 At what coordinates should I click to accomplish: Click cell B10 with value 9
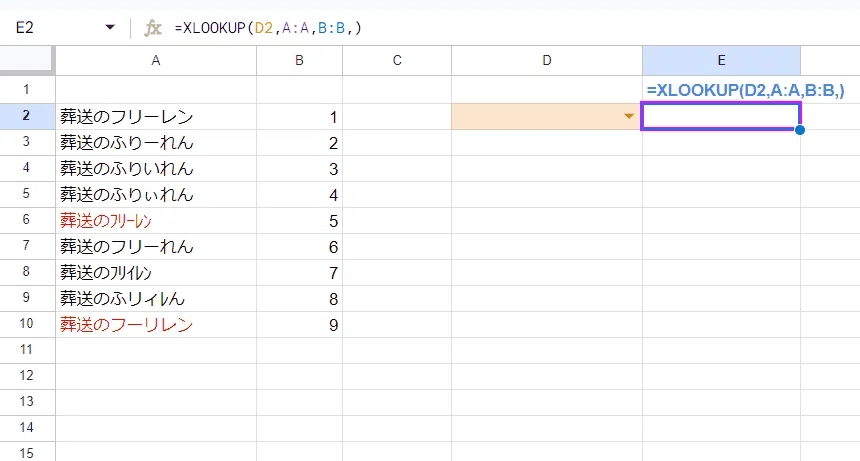299,325
